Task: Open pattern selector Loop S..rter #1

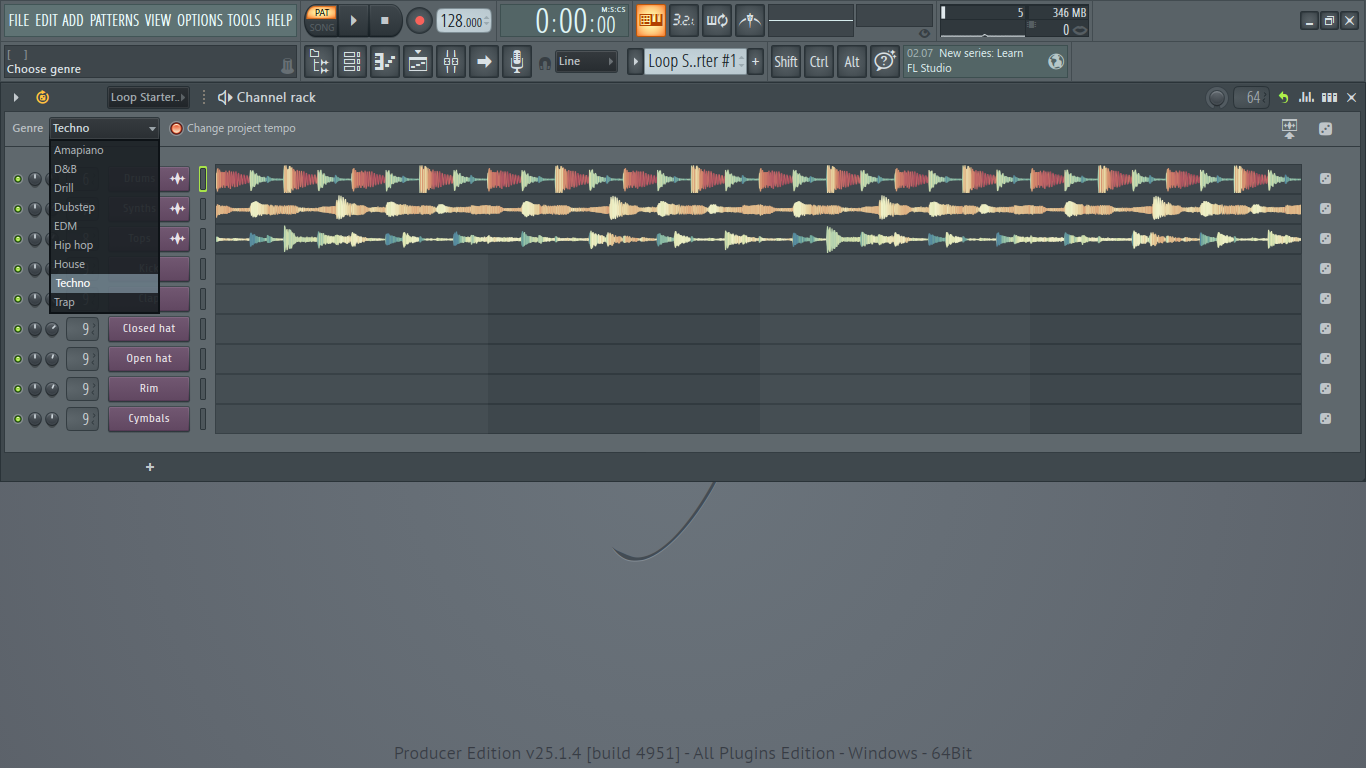Action: 693,62
